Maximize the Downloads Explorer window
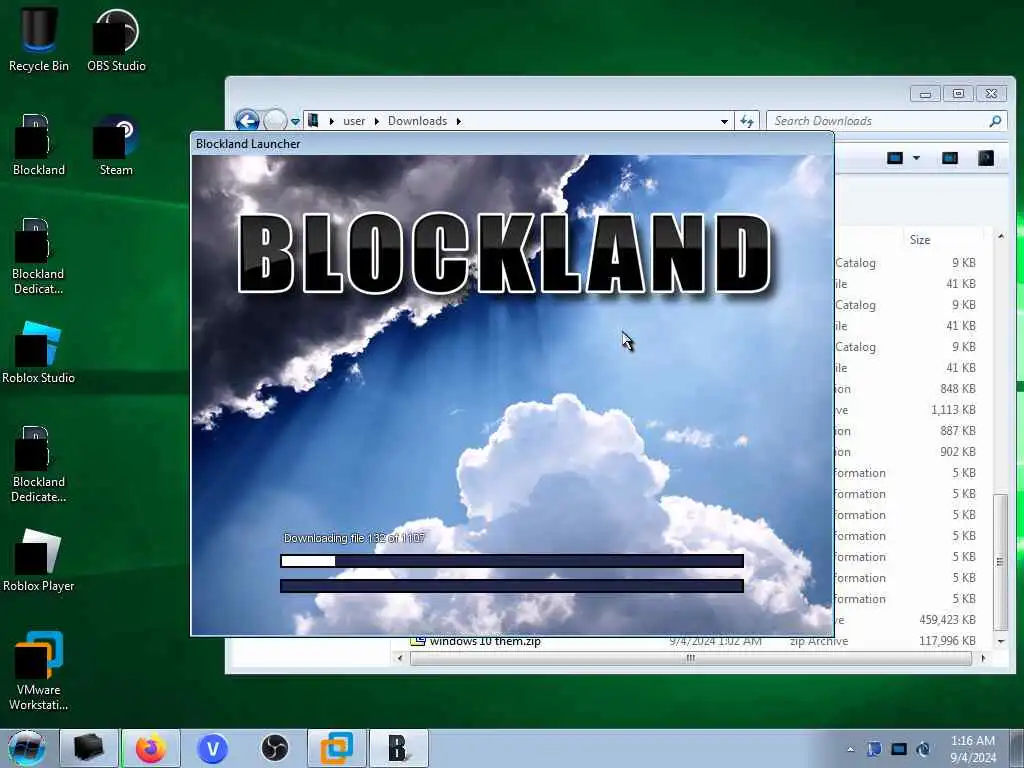 click(958, 94)
